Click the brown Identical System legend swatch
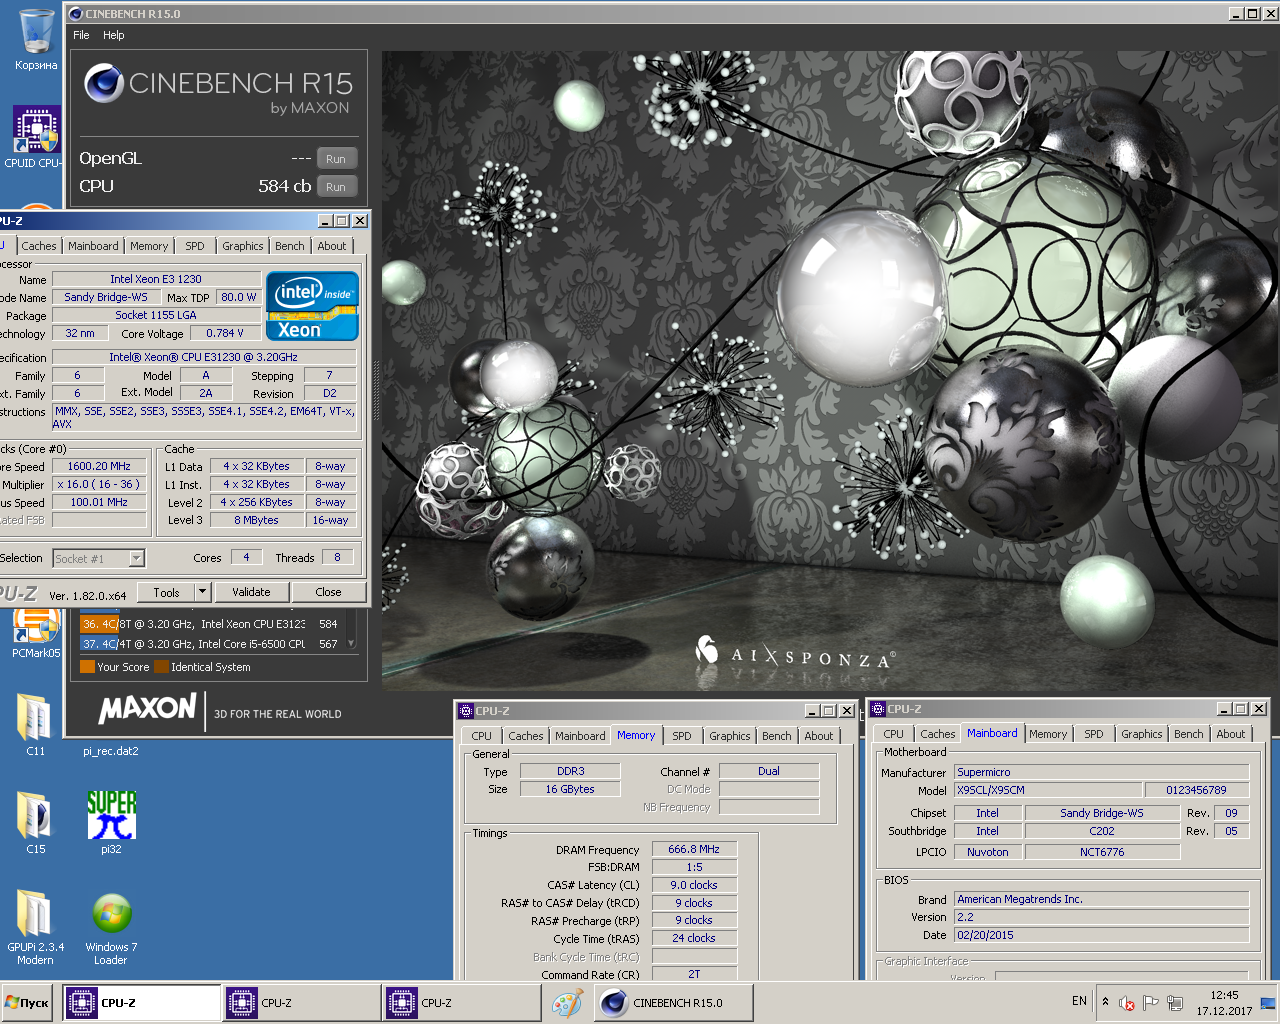Screen dimensions: 1280x1024 [161, 667]
